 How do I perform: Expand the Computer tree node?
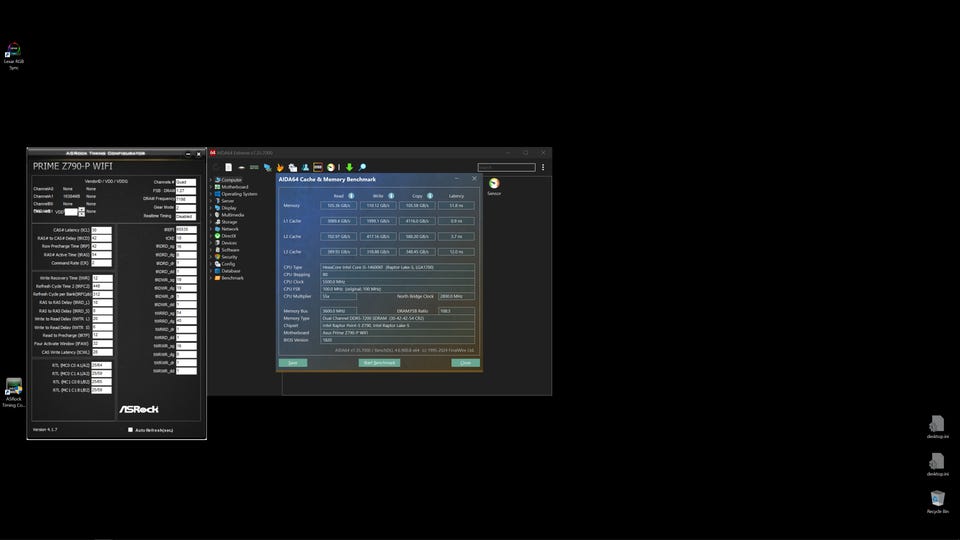(x=211, y=180)
